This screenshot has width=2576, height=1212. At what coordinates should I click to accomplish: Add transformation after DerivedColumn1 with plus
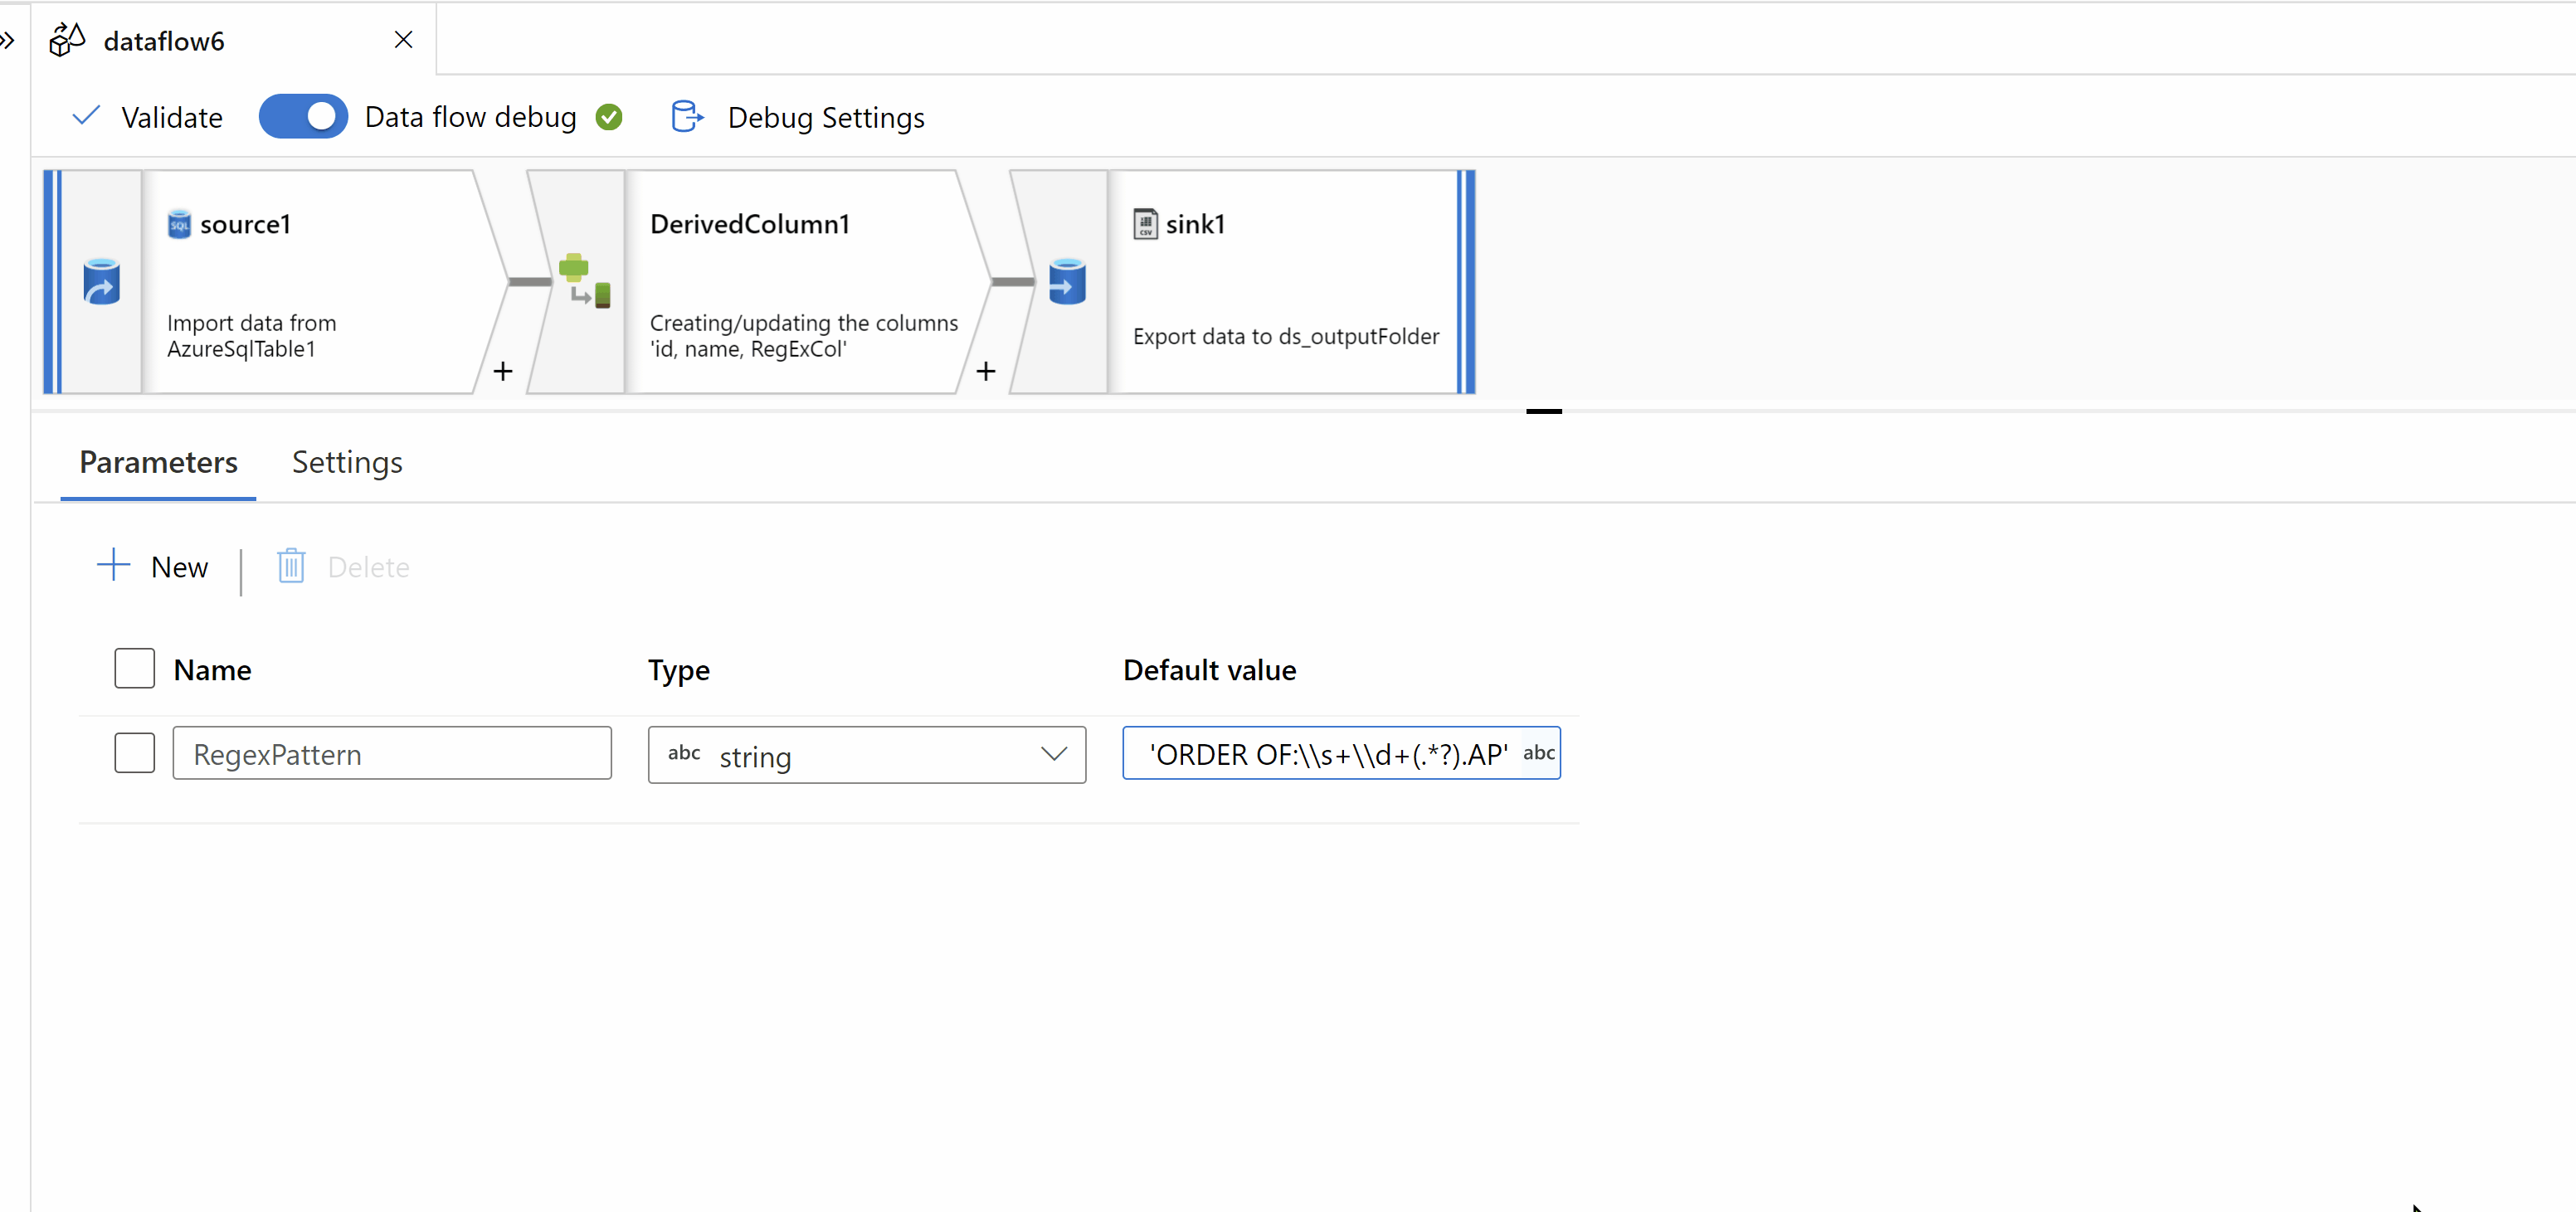pos(986,371)
